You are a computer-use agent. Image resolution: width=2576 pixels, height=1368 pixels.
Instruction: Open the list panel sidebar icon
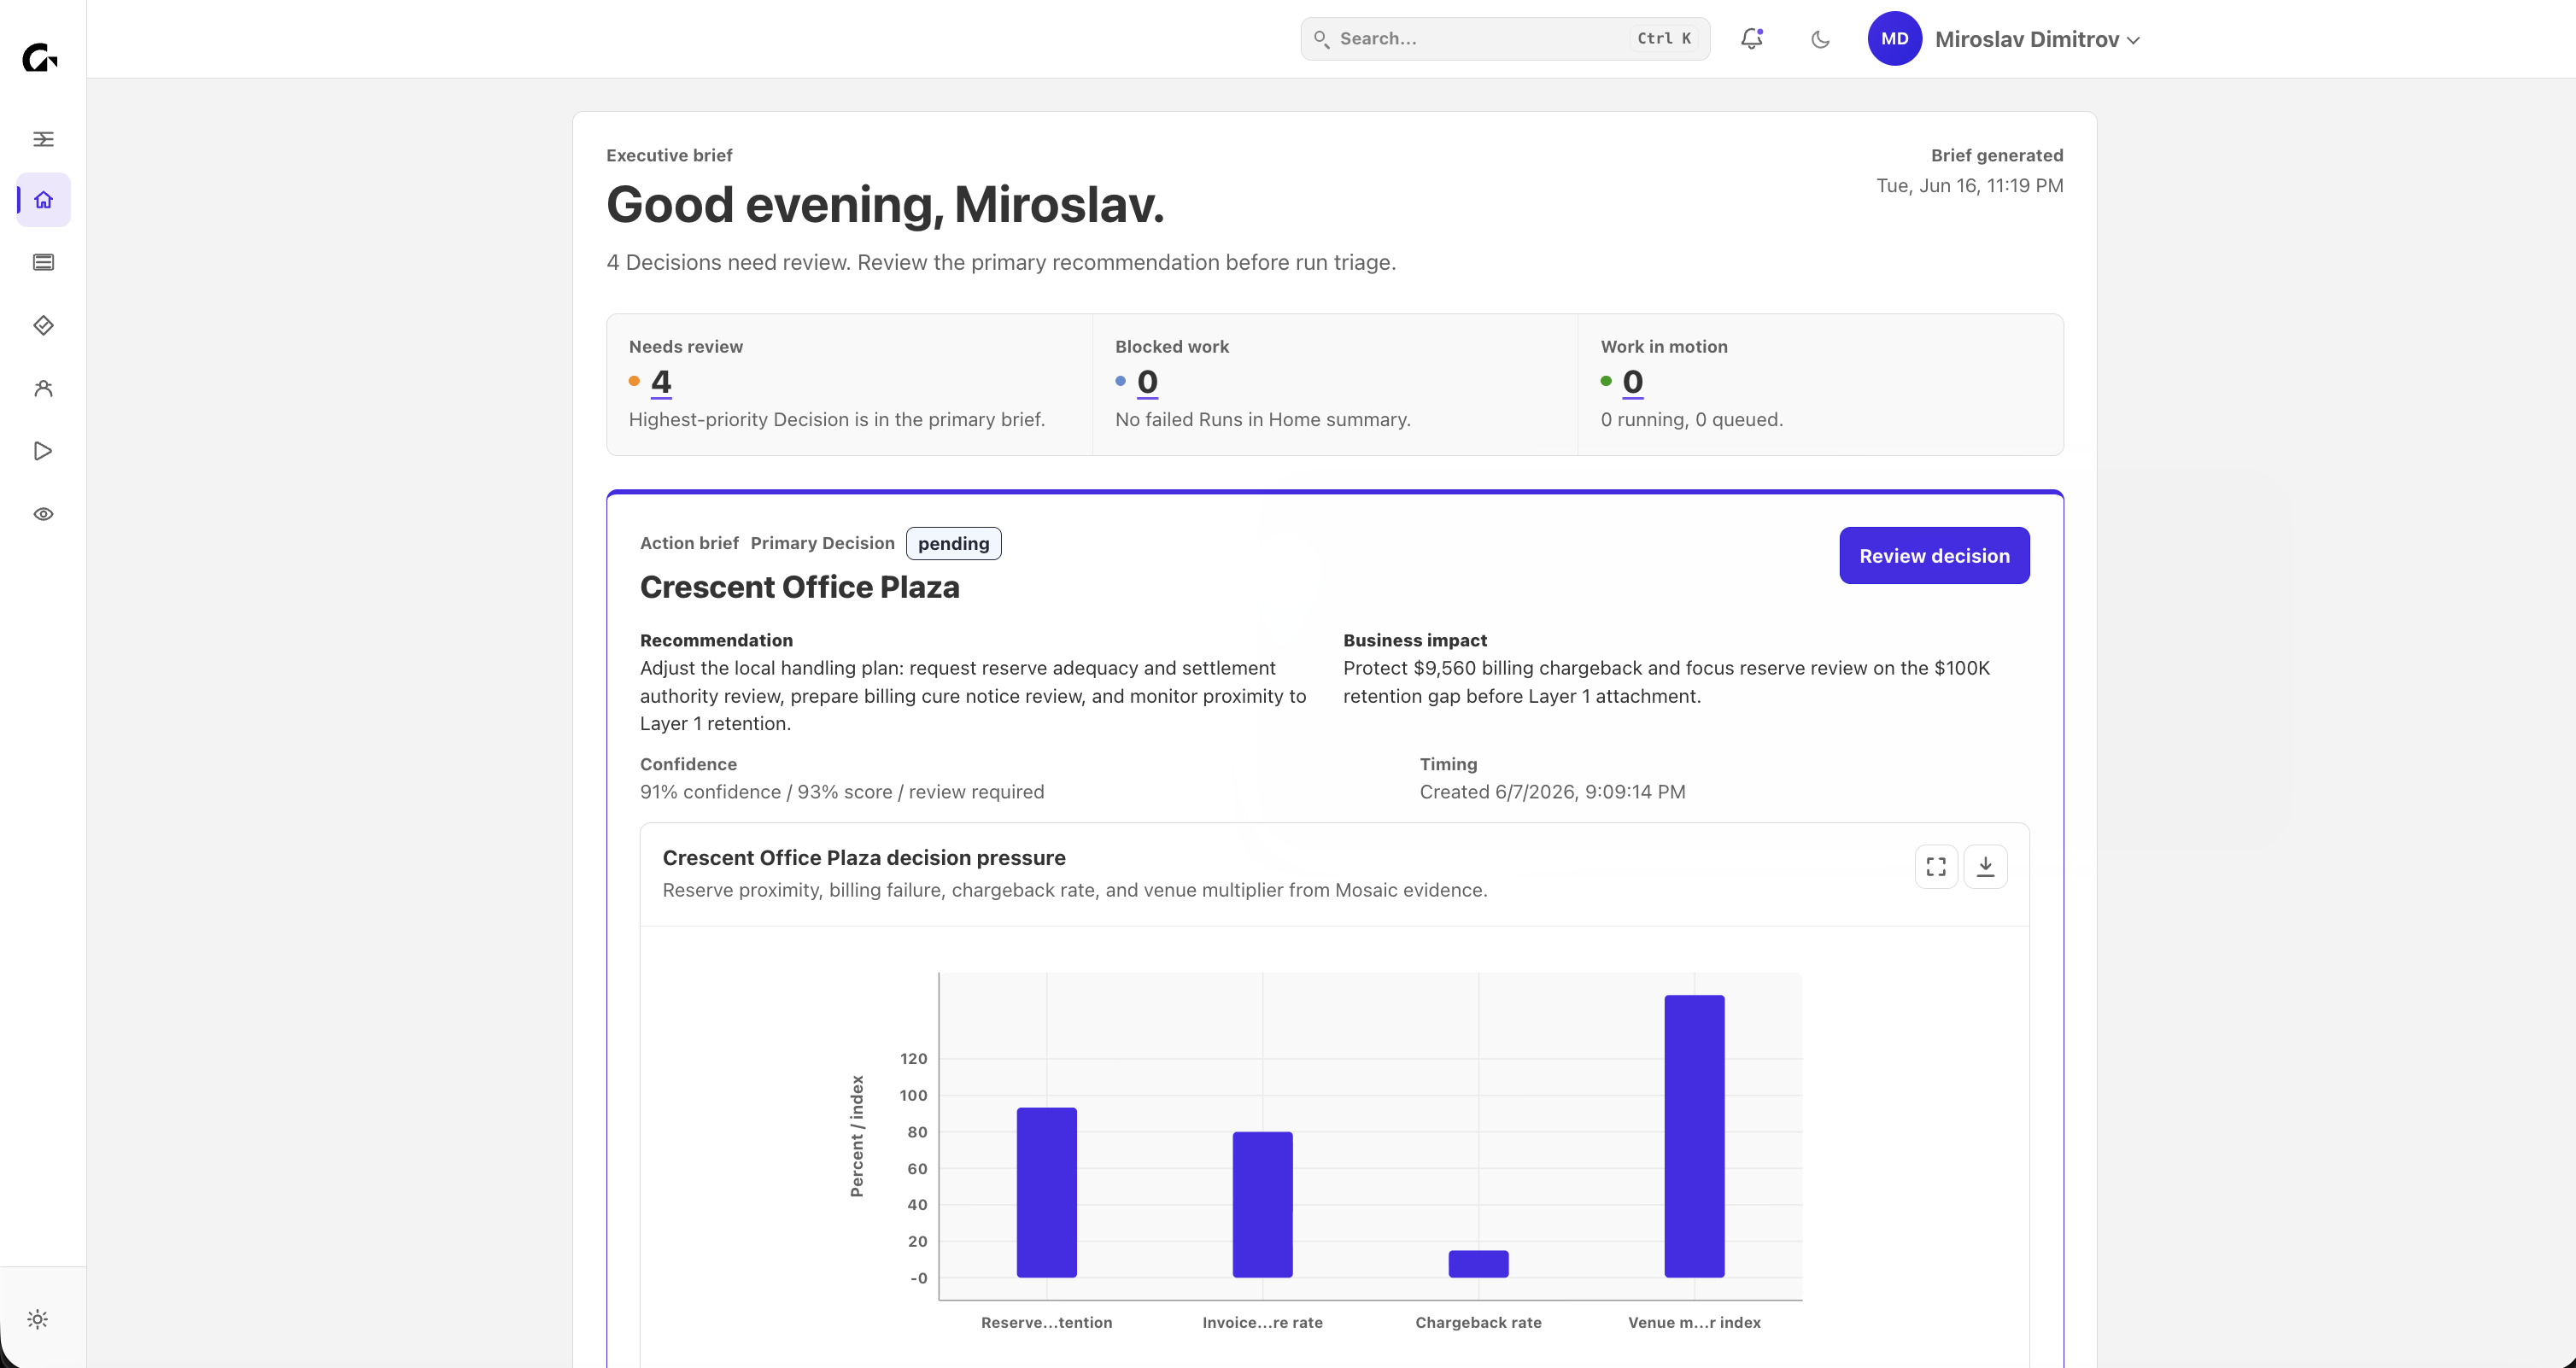43,262
